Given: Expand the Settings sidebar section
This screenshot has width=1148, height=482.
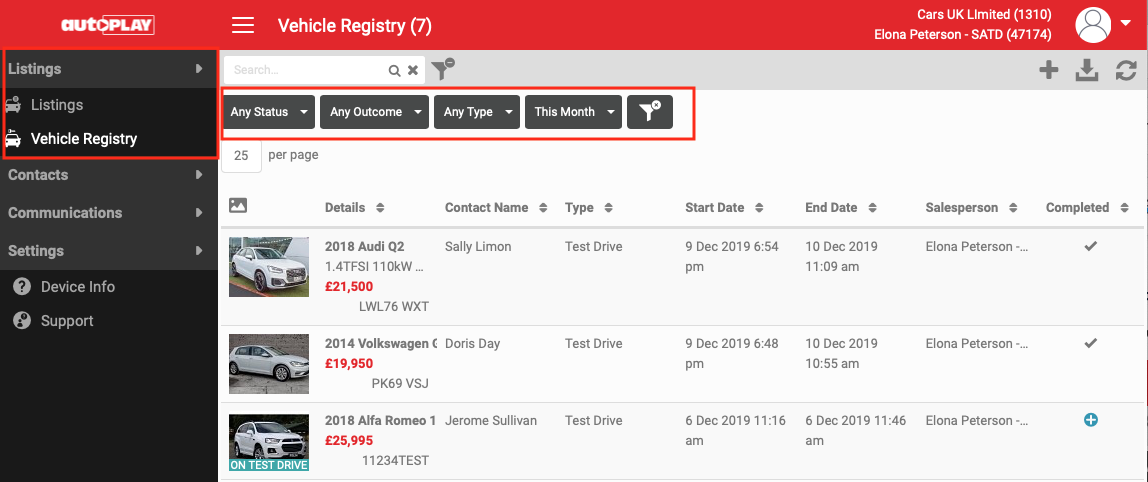Looking at the screenshot, I should 108,251.
